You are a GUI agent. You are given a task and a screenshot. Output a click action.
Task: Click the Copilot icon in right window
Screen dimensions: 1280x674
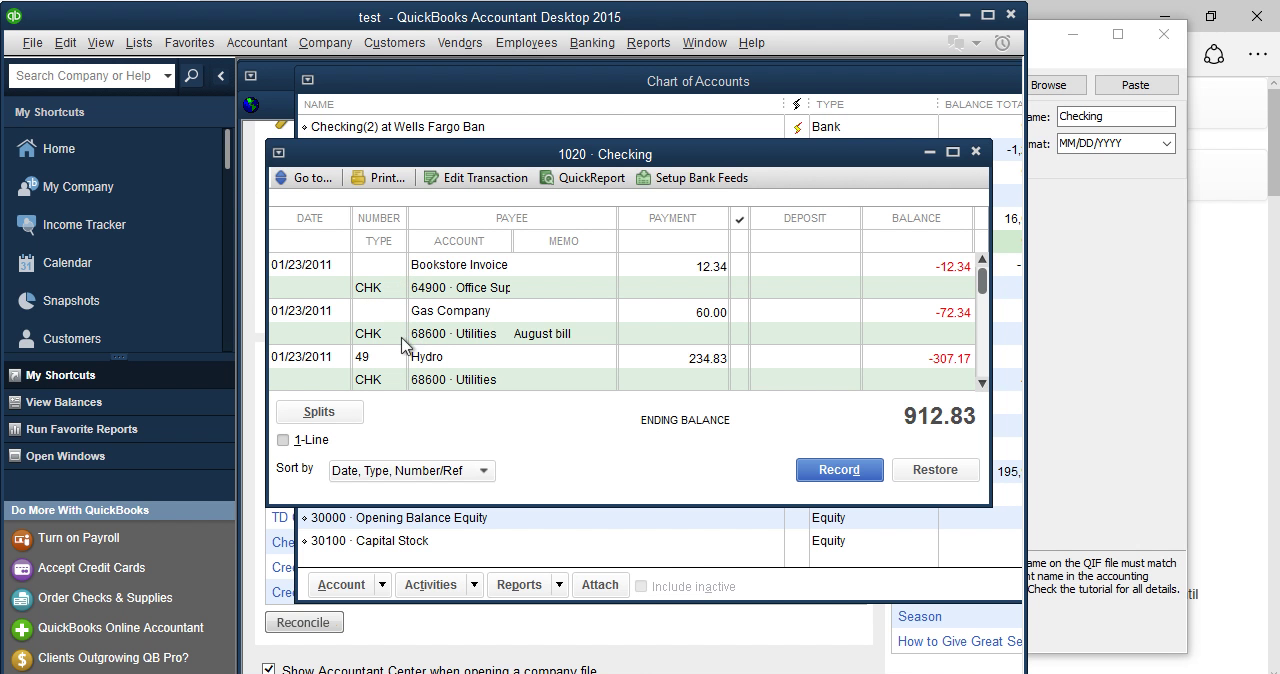pos(1214,55)
